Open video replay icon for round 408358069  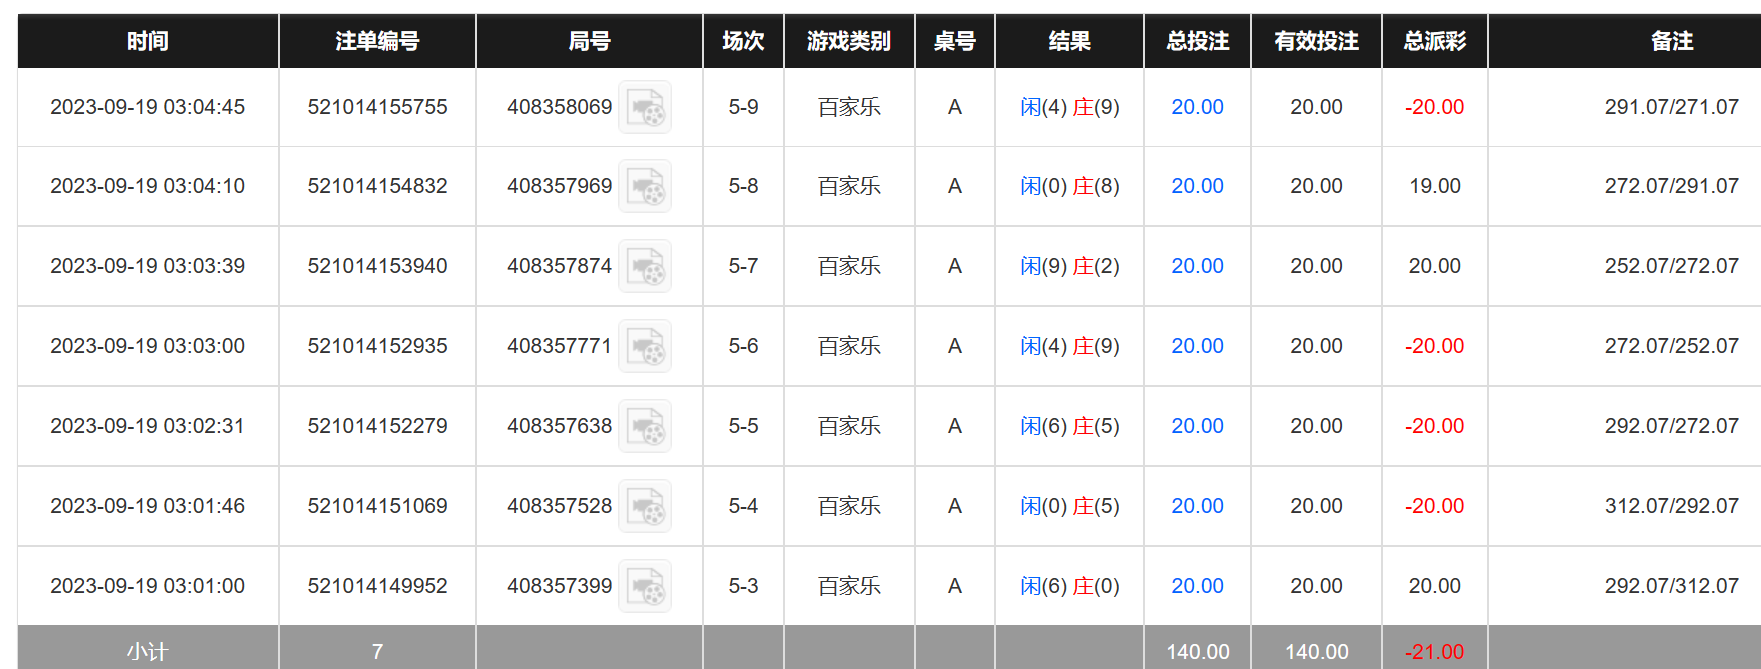pos(645,107)
